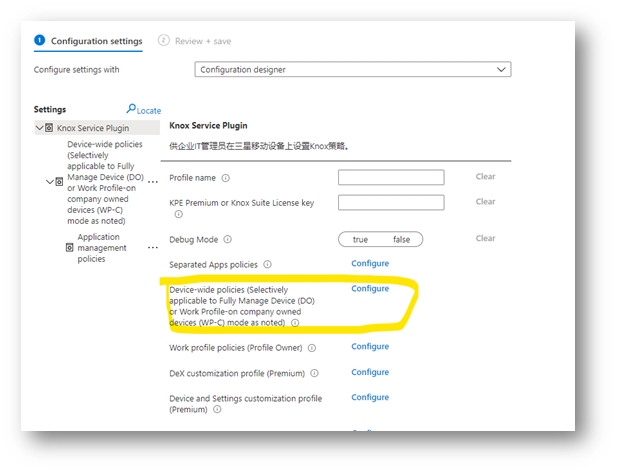Show info for Device and Settings customization profile
617x473 pixels.
(217, 409)
